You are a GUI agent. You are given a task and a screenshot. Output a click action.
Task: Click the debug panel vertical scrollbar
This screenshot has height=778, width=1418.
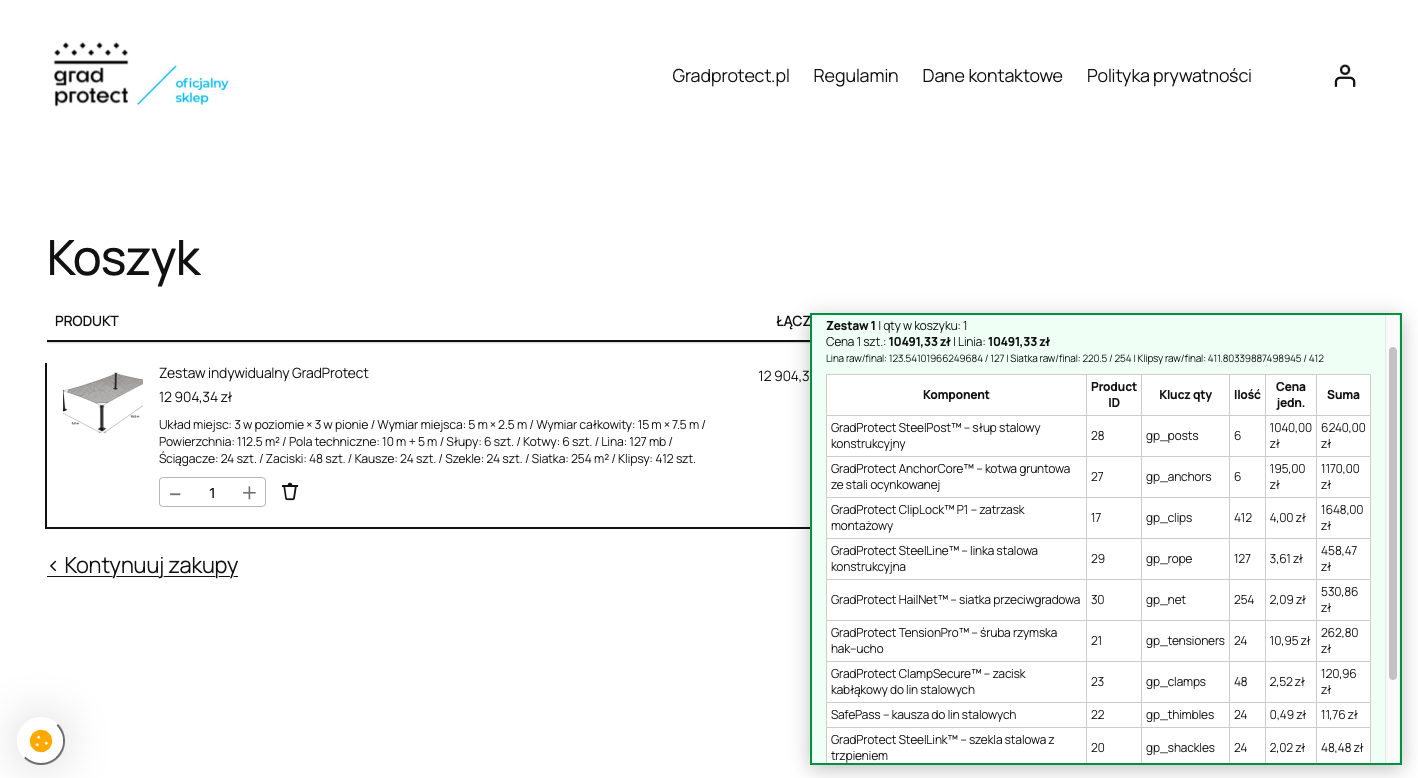click(1393, 513)
